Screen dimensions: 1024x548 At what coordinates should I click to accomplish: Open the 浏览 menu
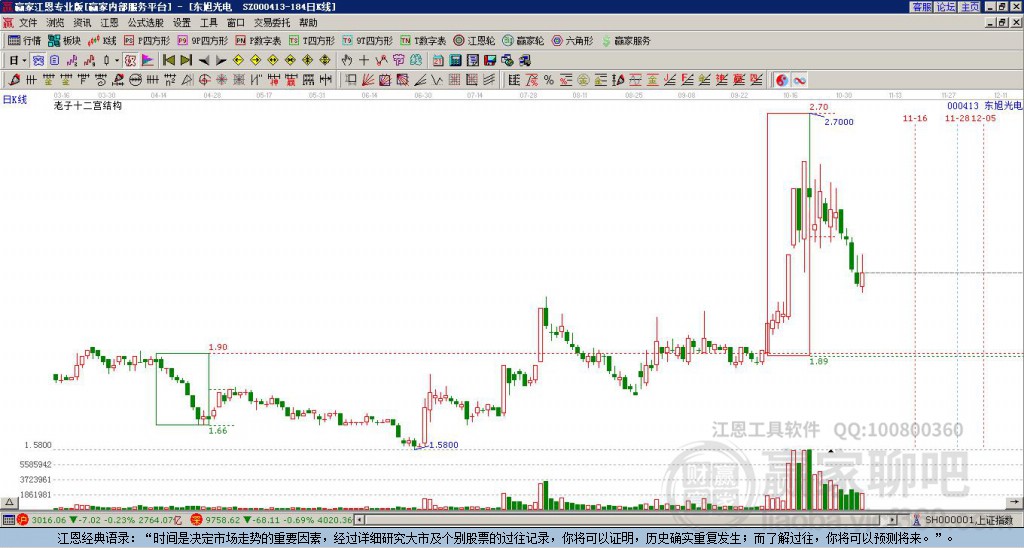click(56, 23)
